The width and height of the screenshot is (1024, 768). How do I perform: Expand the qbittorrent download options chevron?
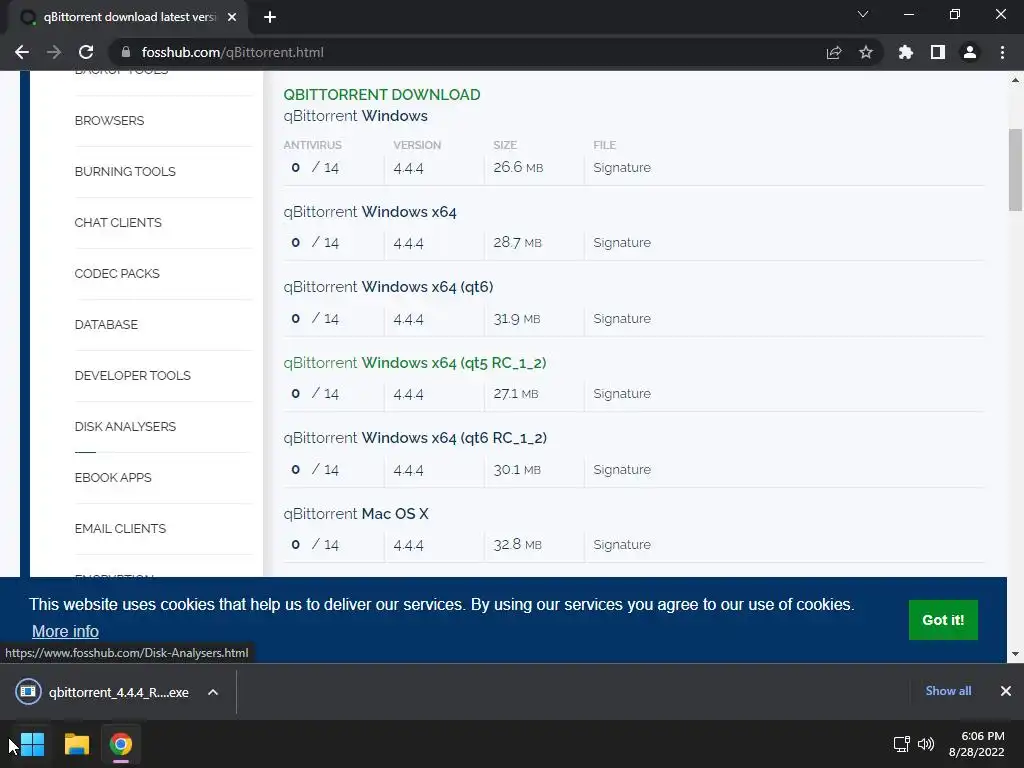(213, 692)
